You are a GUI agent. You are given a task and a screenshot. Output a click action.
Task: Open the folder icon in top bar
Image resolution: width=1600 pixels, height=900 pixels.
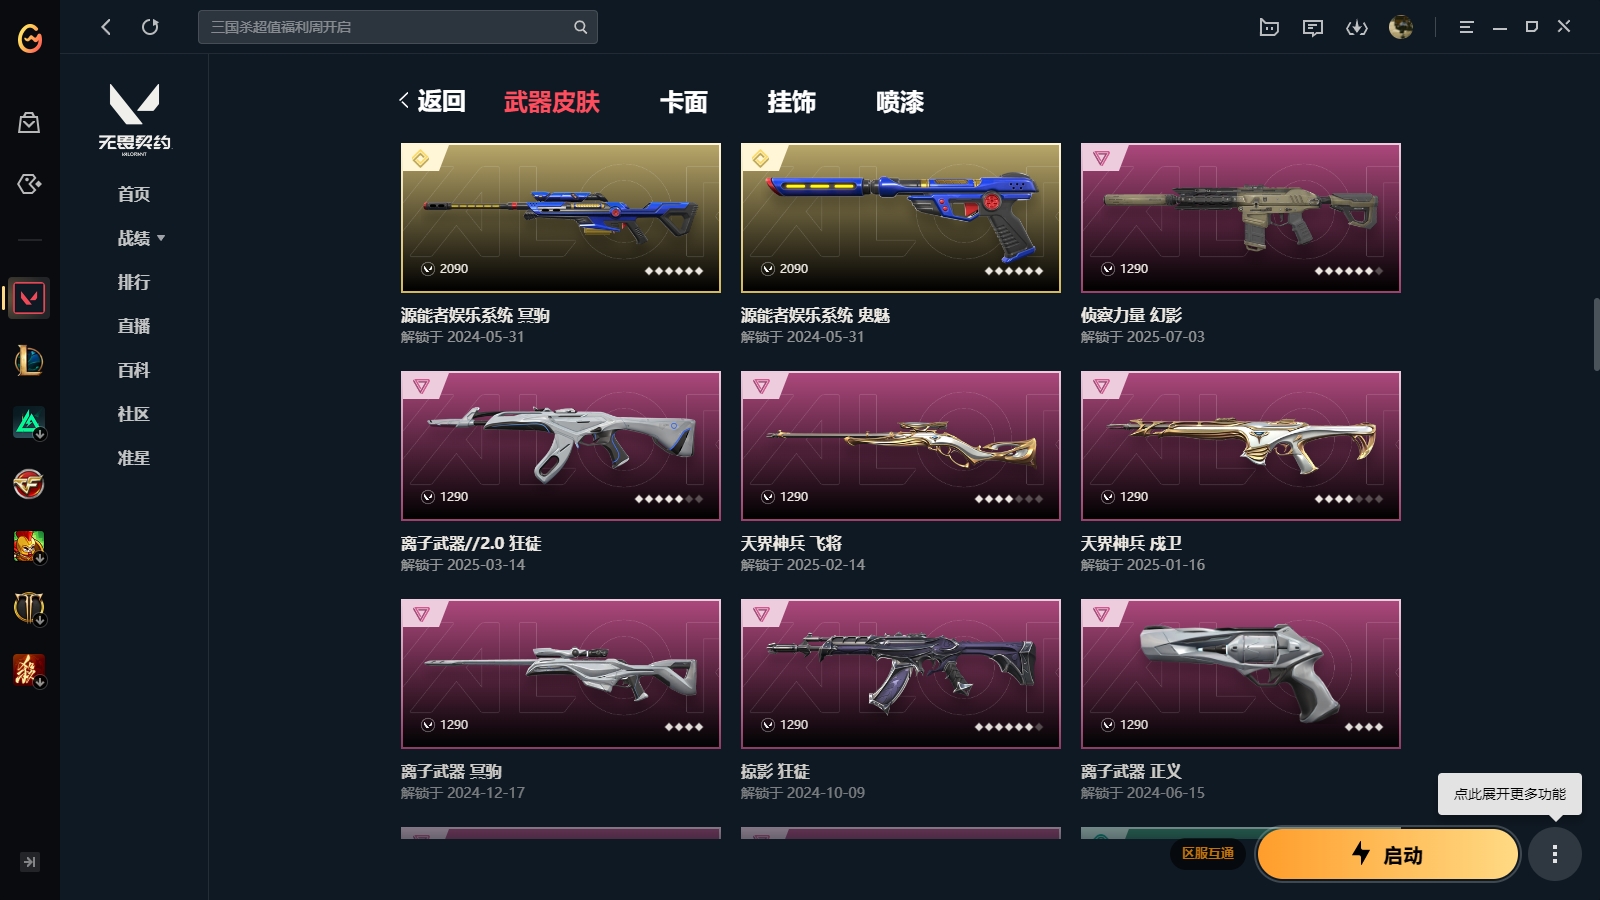[x=1269, y=27]
